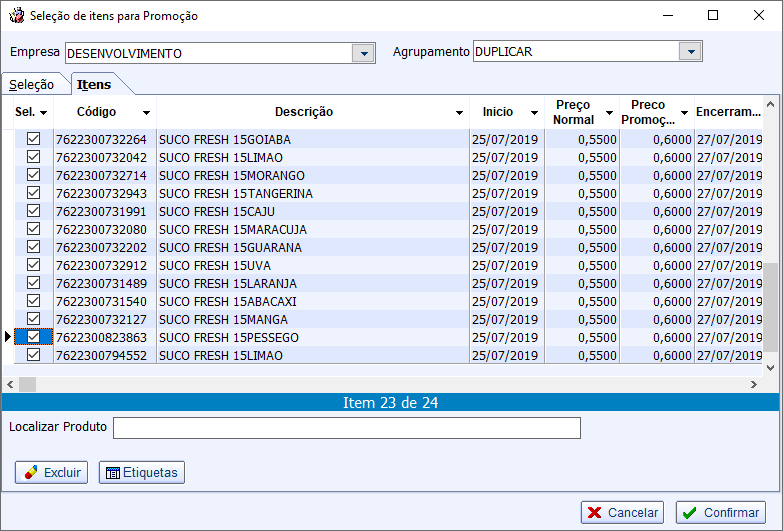Click horizontal scrollbar right arrow

(754, 384)
